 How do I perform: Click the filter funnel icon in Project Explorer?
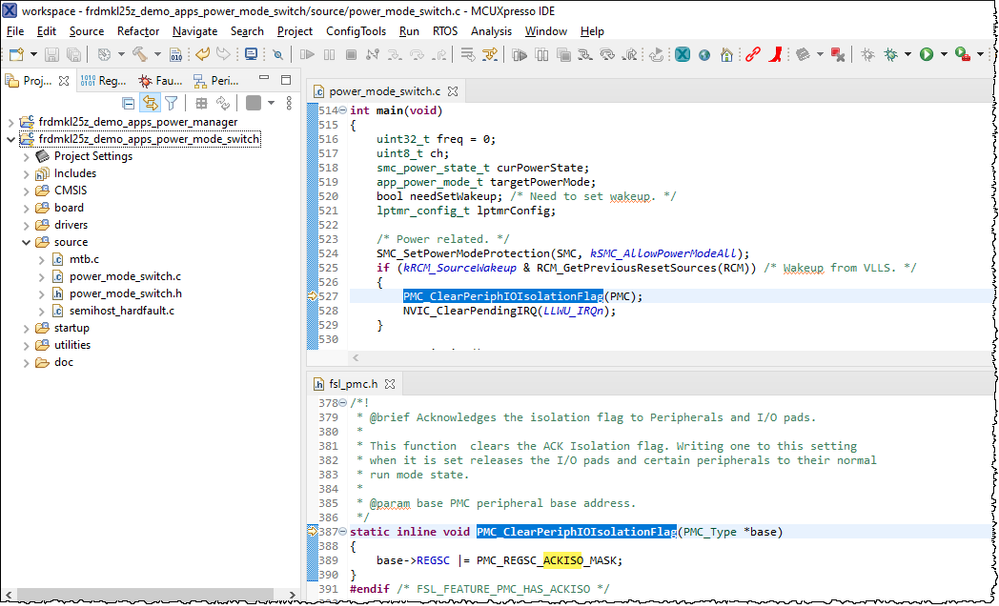coord(171,103)
